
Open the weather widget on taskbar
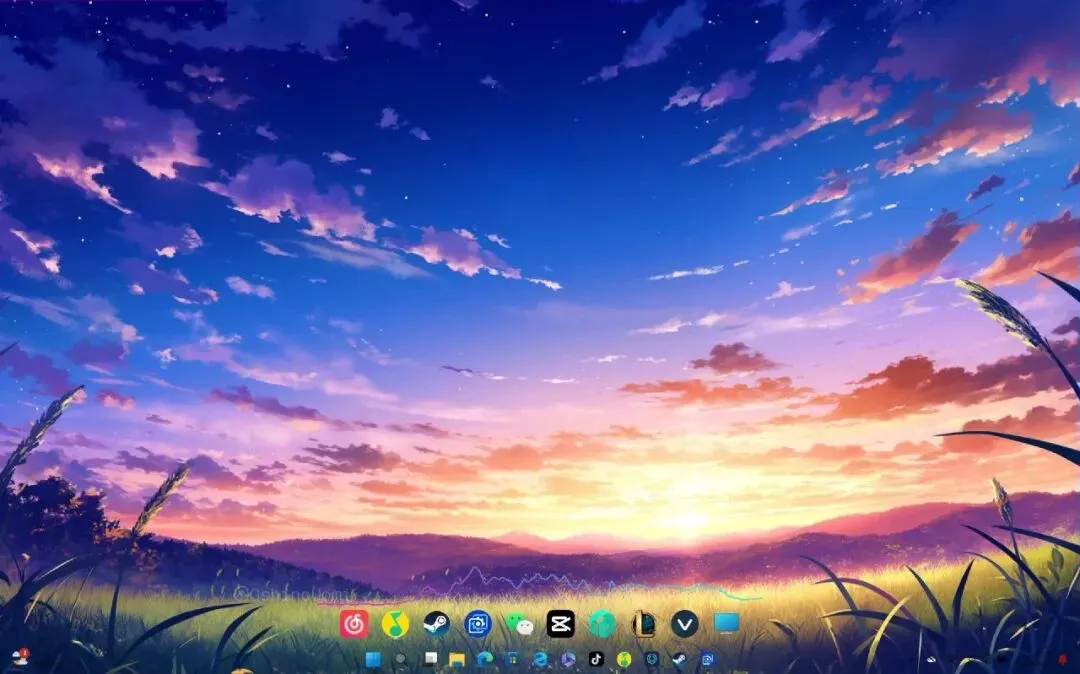coord(21,657)
